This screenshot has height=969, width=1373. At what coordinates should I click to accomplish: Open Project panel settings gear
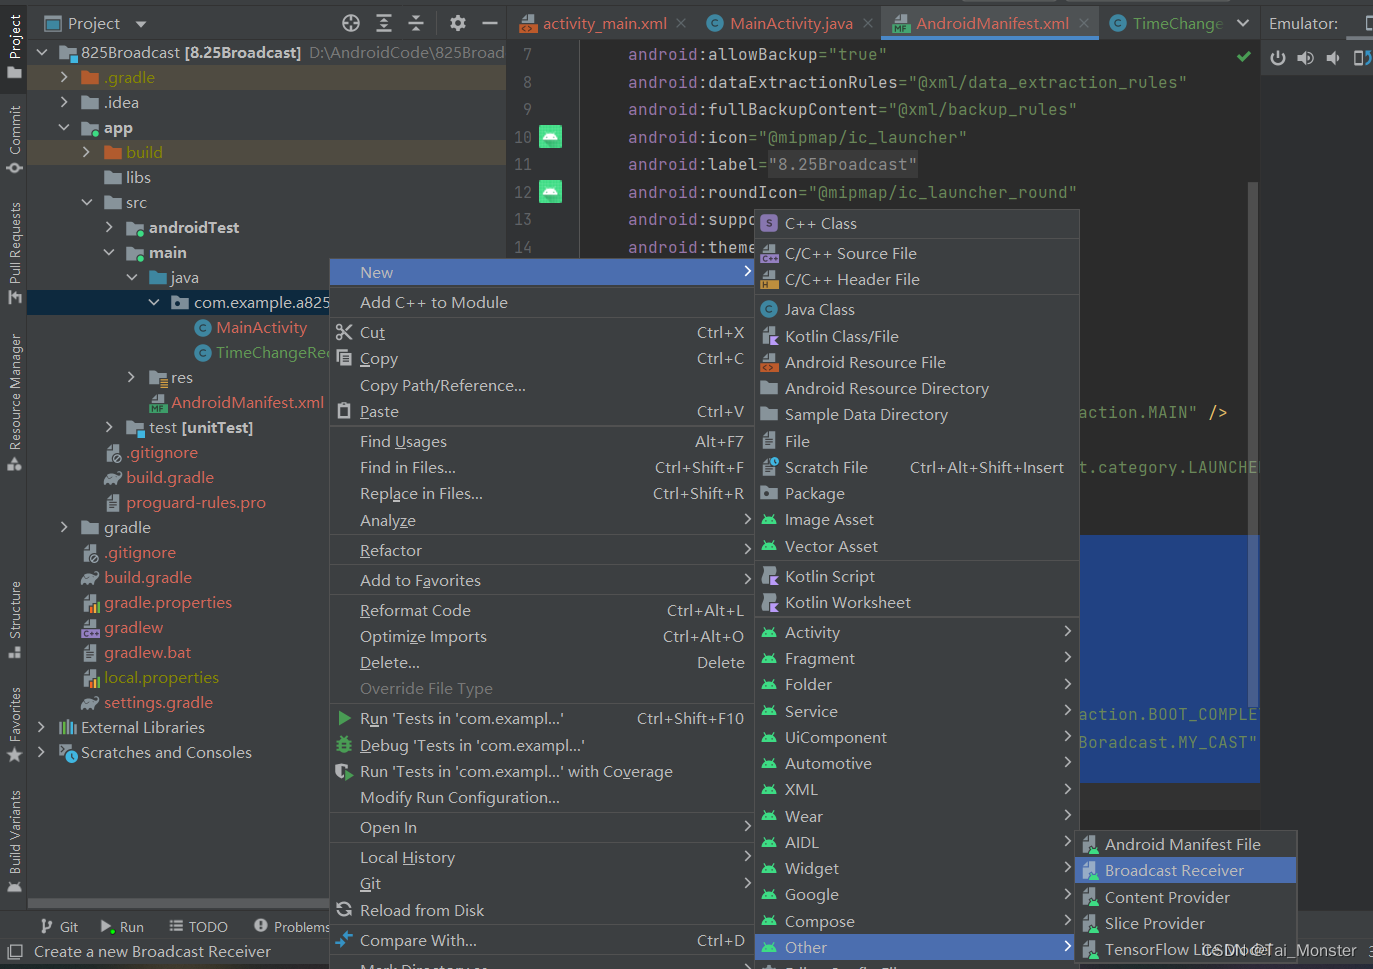point(458,23)
